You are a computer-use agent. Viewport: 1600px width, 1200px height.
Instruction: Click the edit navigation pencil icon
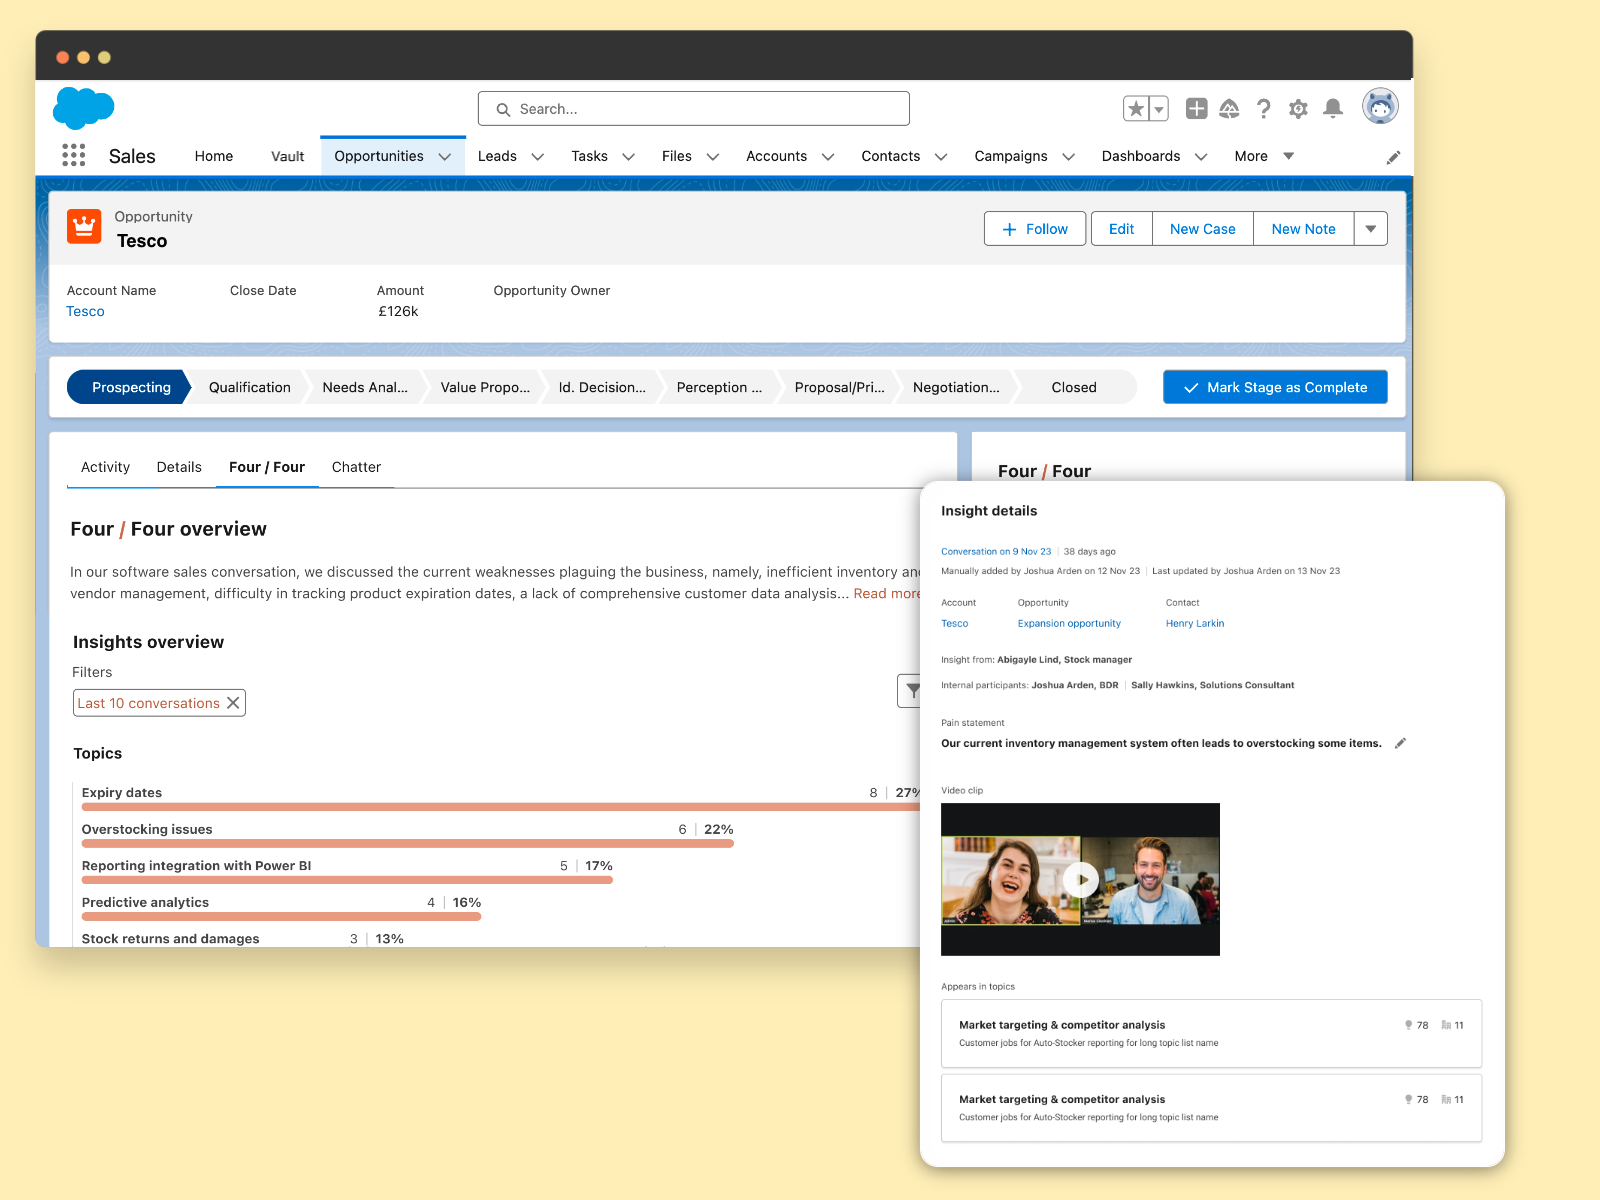[x=1393, y=157]
